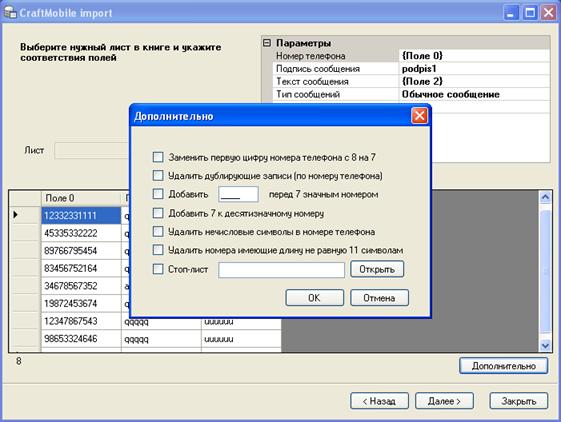The image size is (561, 422).
Task: Check Удалить дублирующие записи option
Action: click(x=158, y=175)
